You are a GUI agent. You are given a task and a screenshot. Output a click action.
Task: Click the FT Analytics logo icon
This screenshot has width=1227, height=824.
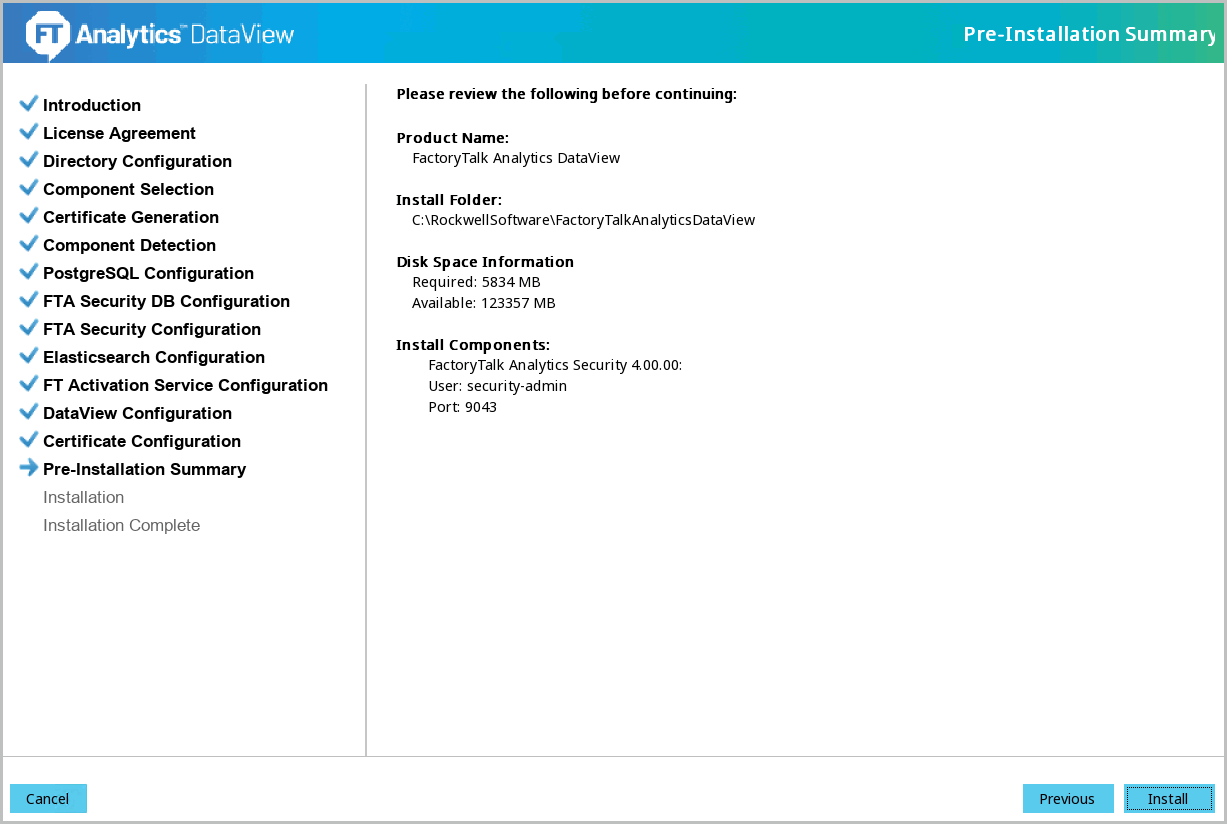47,34
